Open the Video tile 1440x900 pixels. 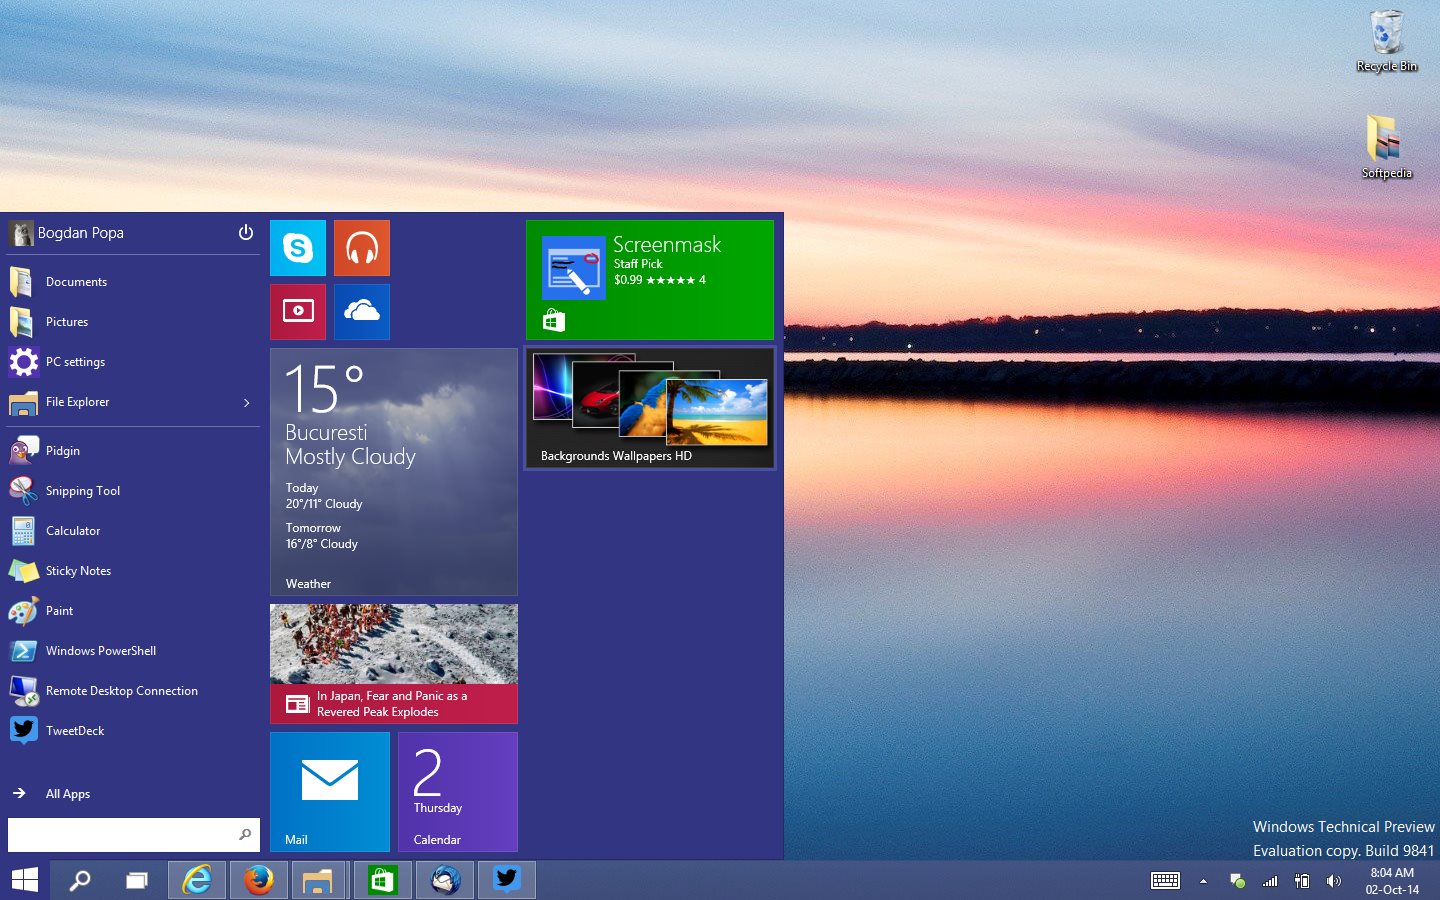pyautogui.click(x=298, y=312)
